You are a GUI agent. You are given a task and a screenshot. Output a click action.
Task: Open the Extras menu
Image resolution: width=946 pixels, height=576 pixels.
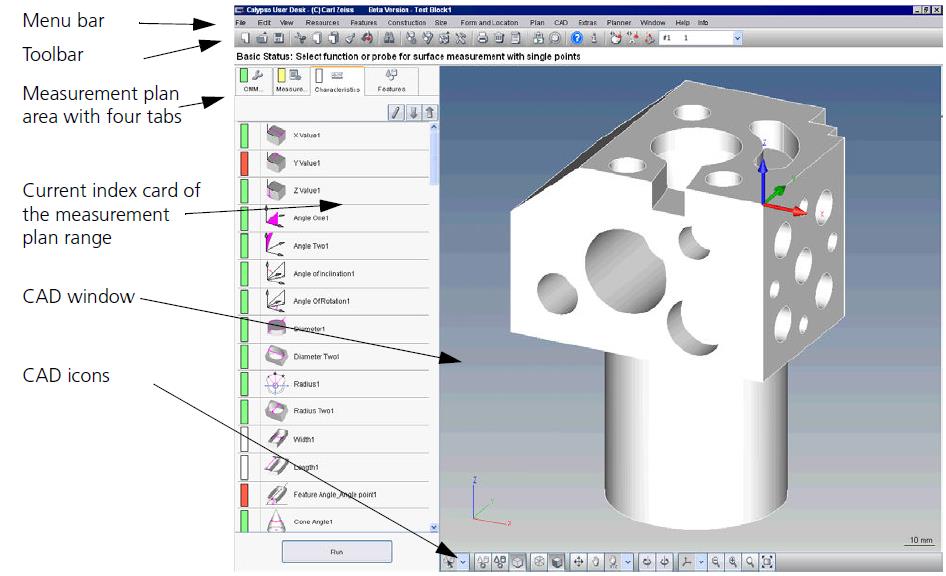point(587,22)
